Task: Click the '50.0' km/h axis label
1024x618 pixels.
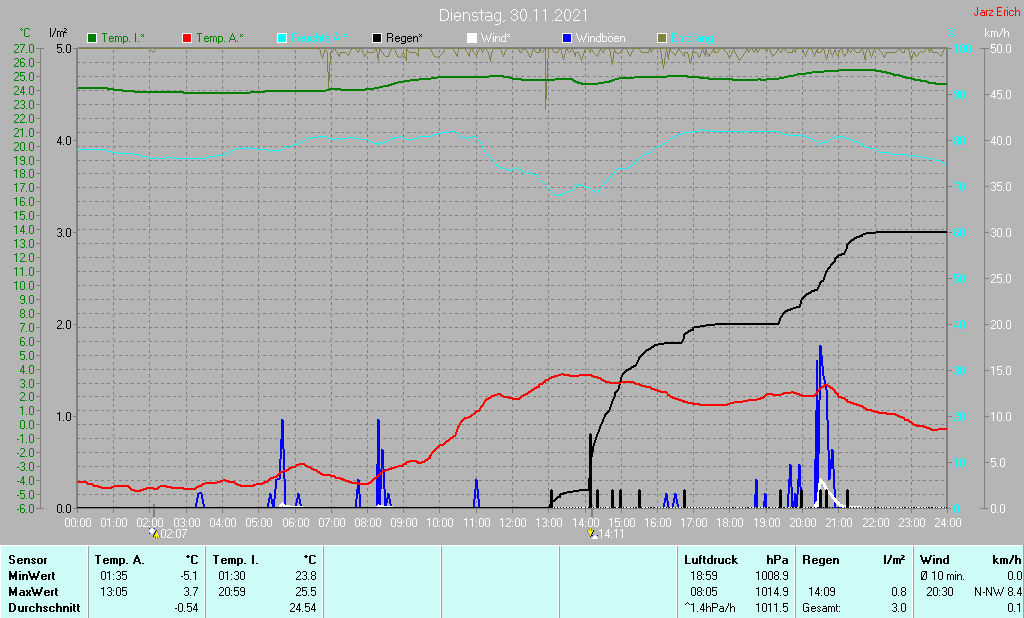Action: [x=1001, y=48]
